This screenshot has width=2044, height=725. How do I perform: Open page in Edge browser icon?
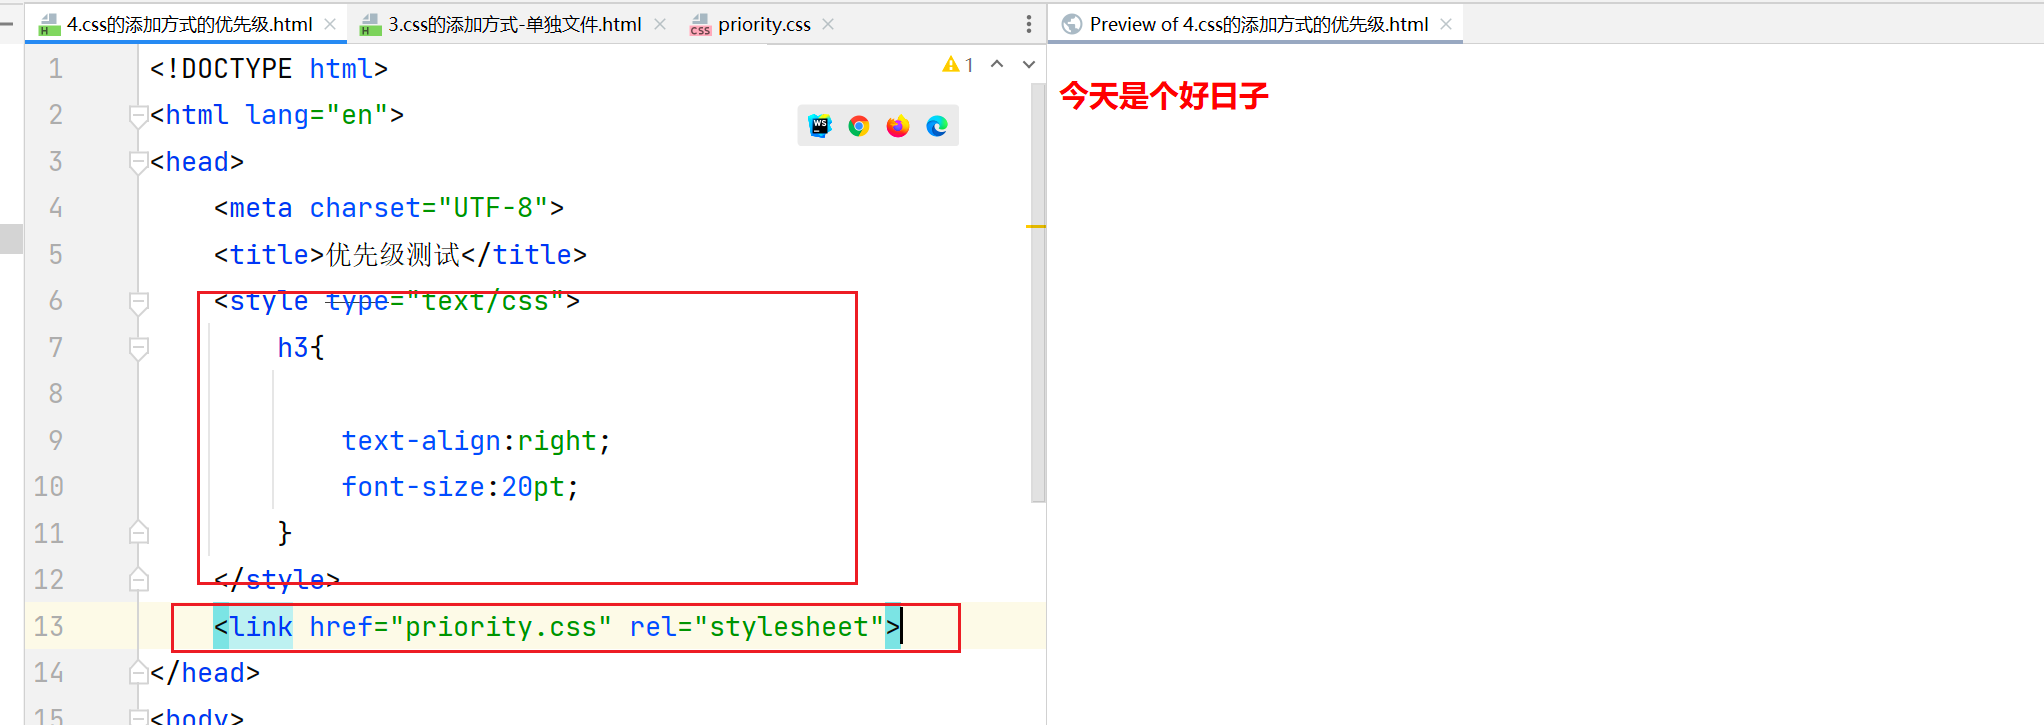(937, 126)
